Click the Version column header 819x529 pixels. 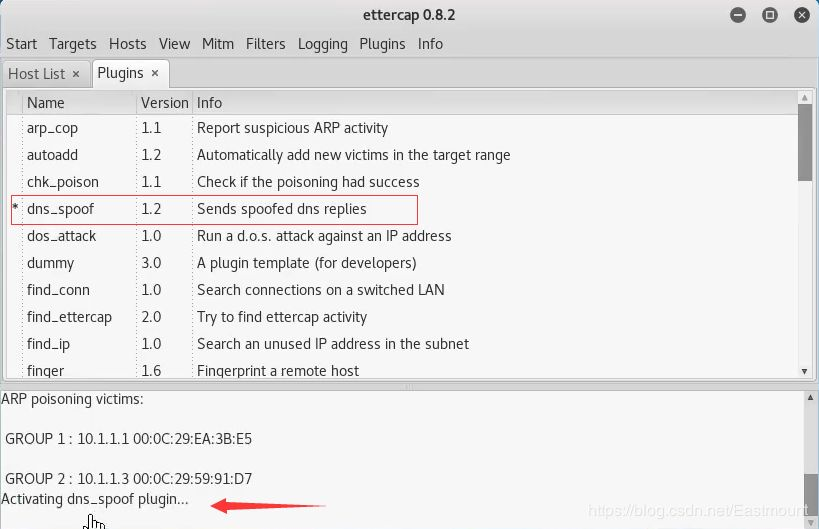165,103
